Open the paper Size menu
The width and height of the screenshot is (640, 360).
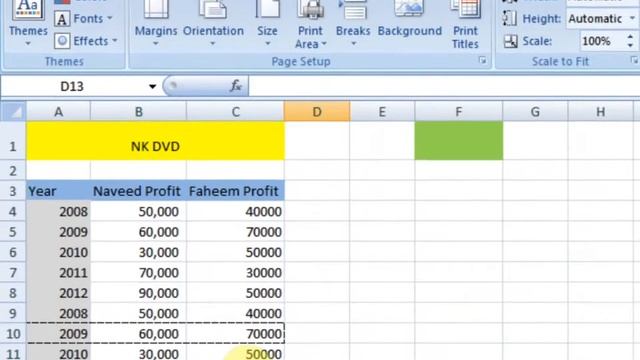coord(267,24)
